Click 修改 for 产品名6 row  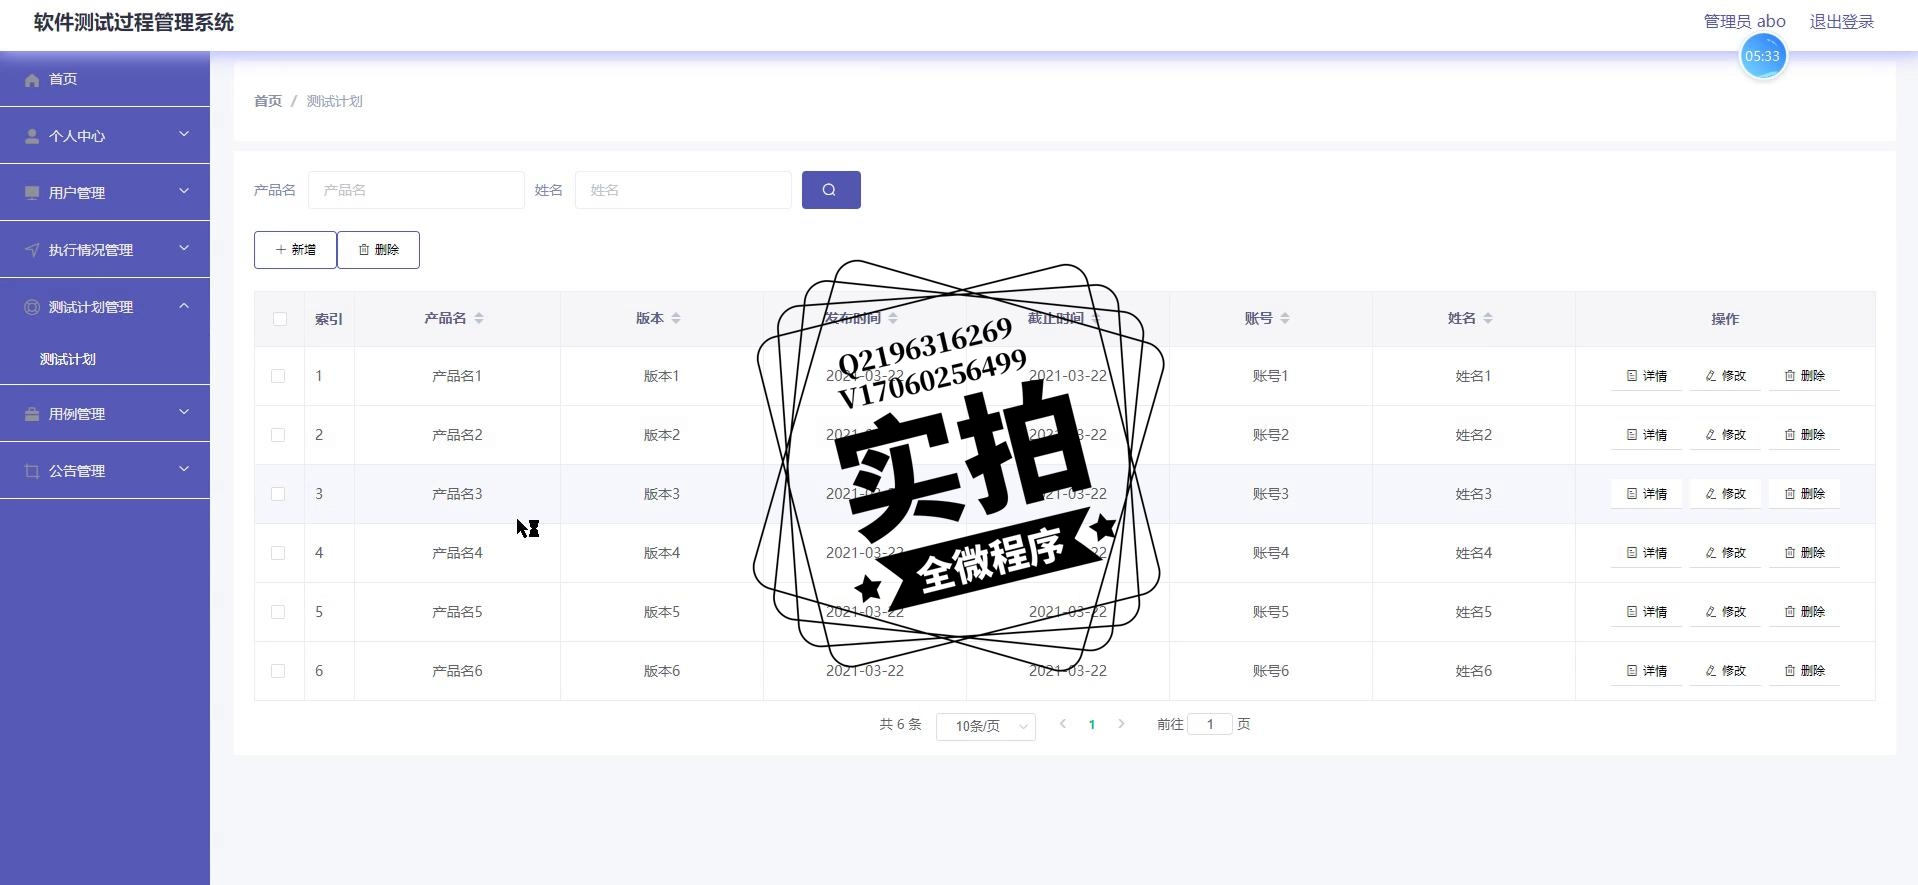pos(1725,671)
